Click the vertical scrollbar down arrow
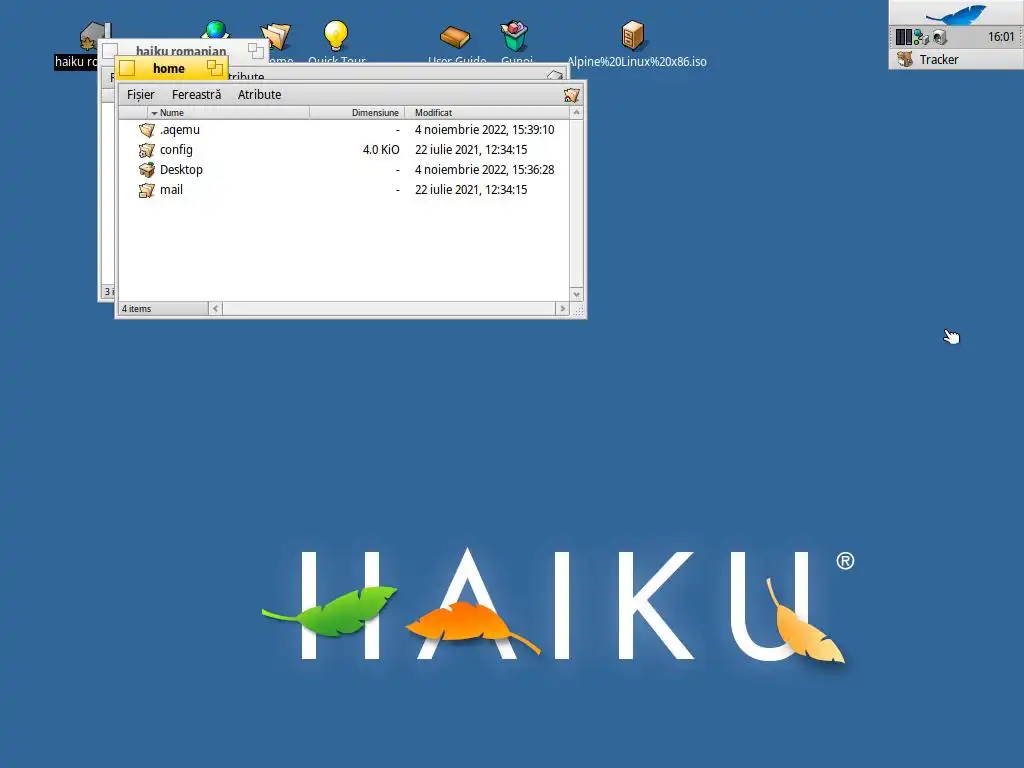1024x768 pixels. (x=576, y=295)
